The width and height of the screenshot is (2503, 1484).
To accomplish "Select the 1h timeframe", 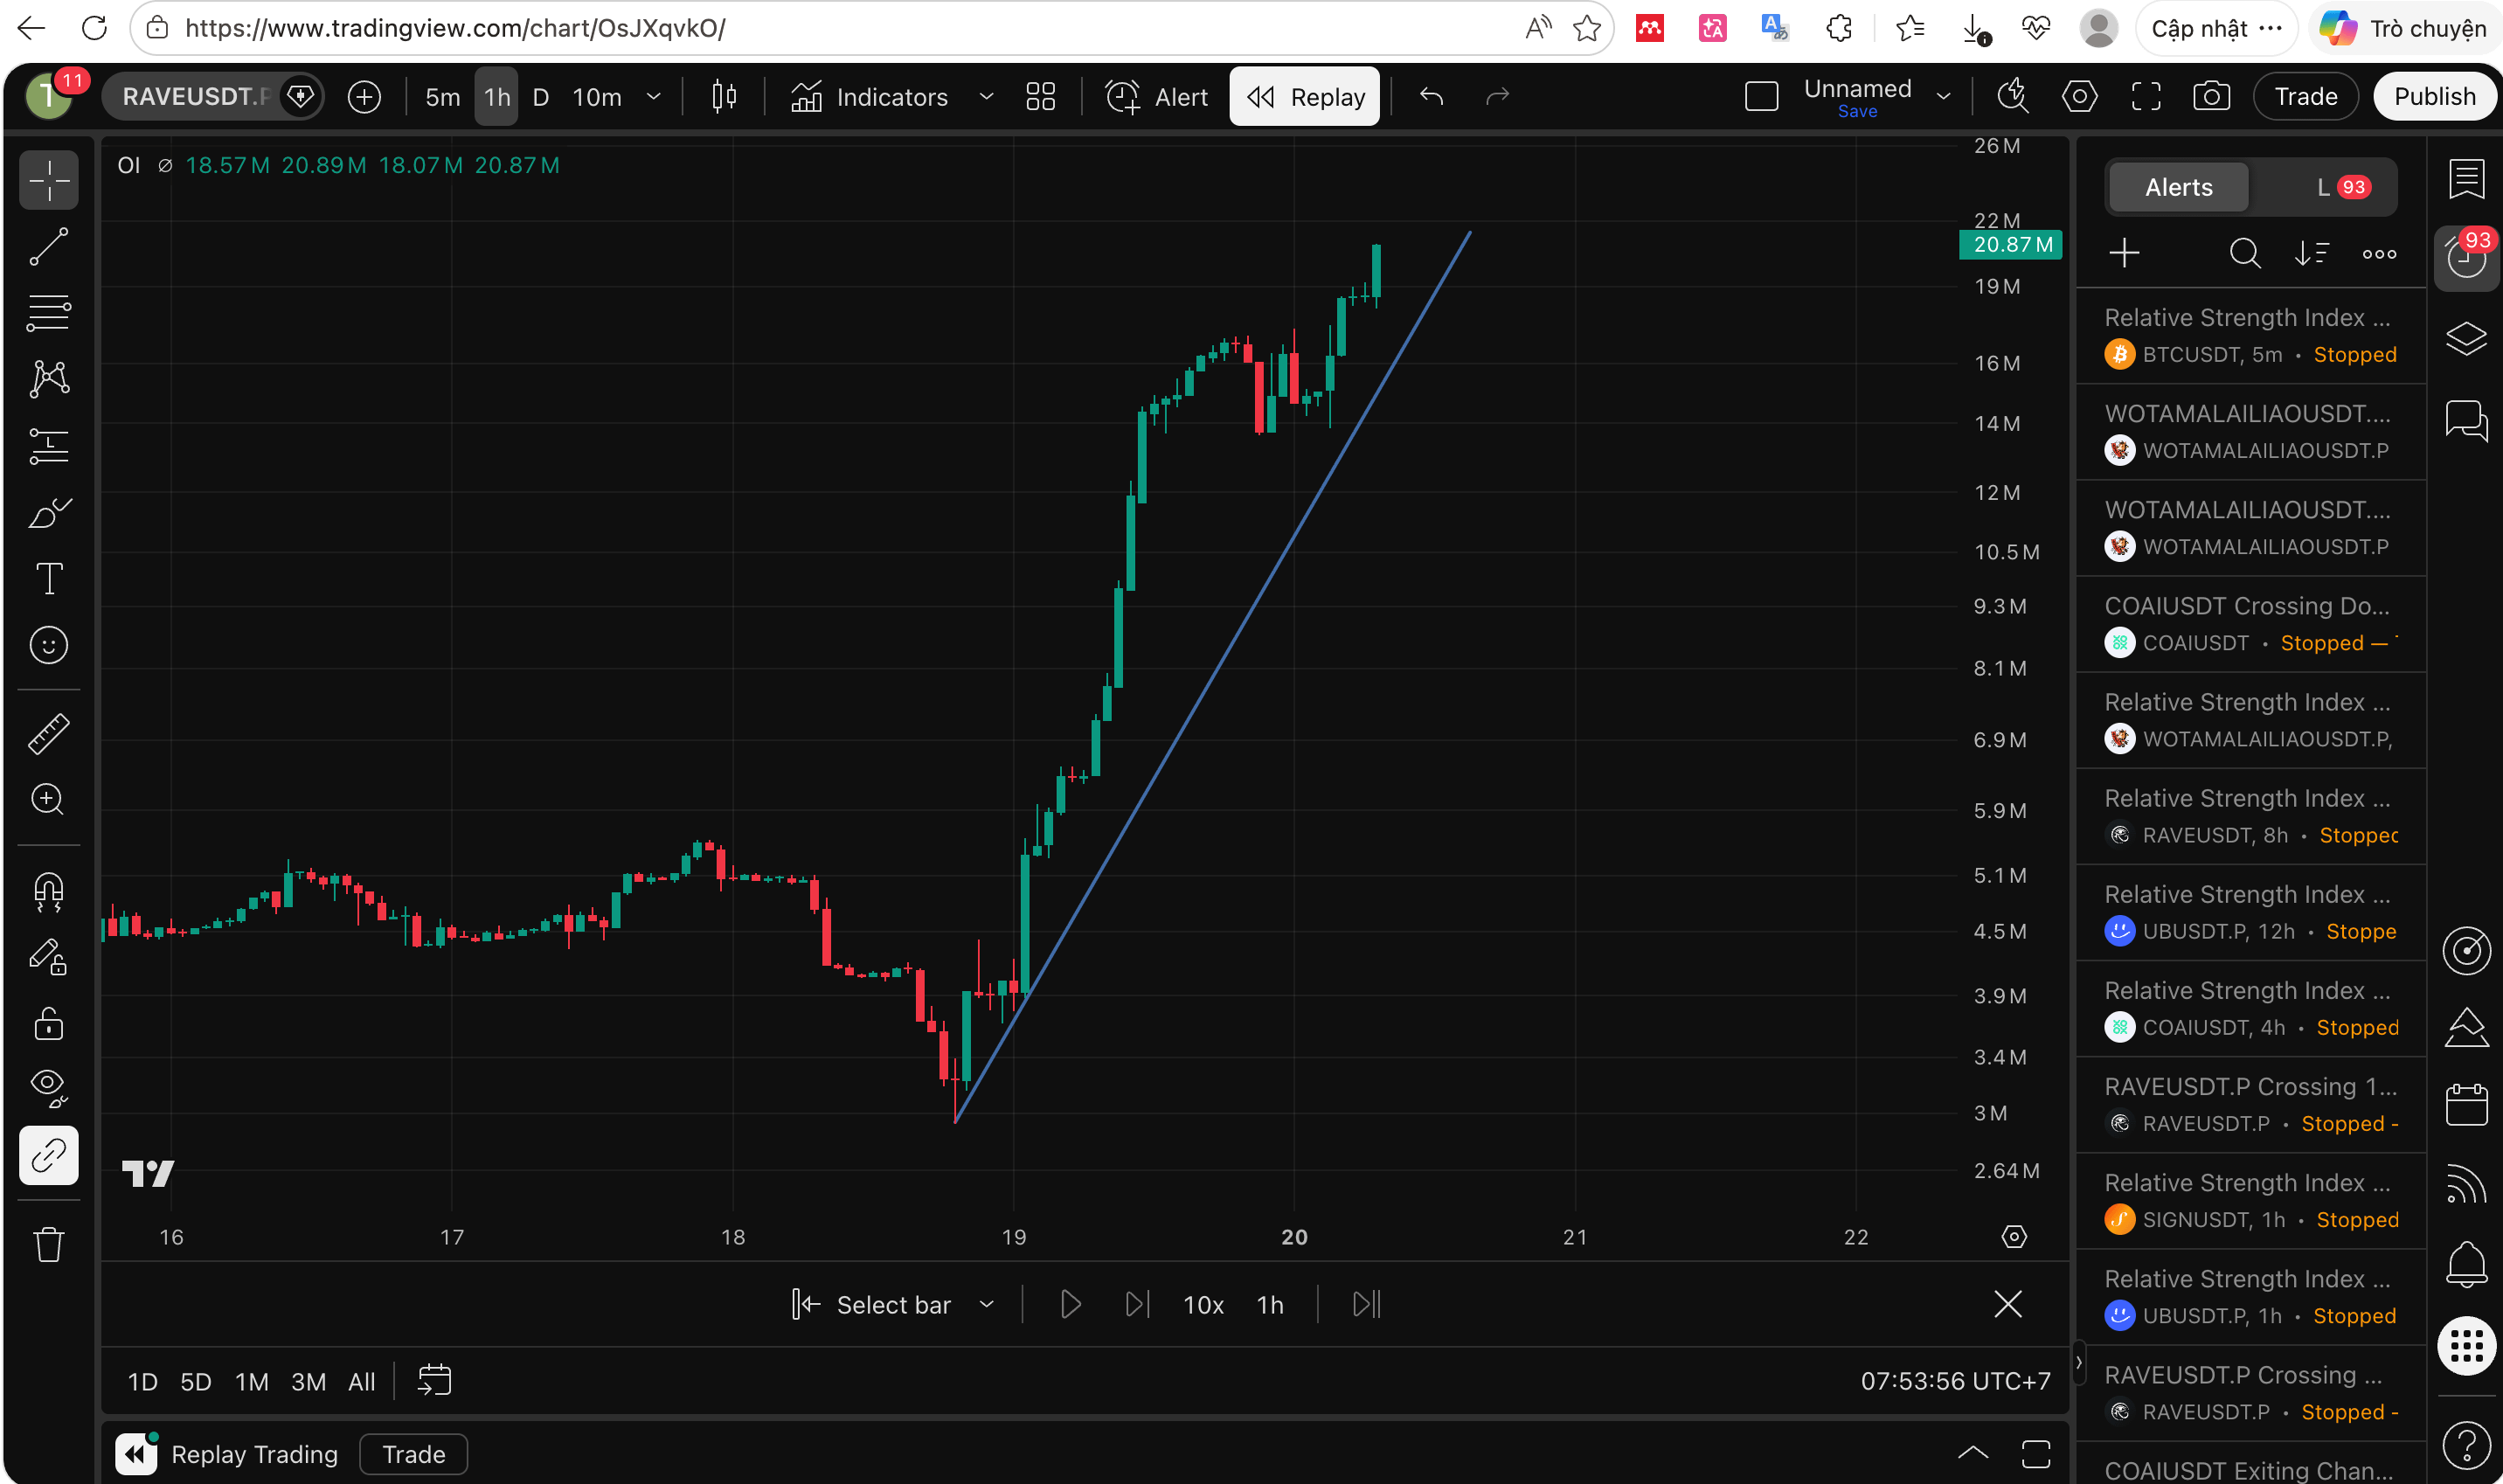I will 496,96.
